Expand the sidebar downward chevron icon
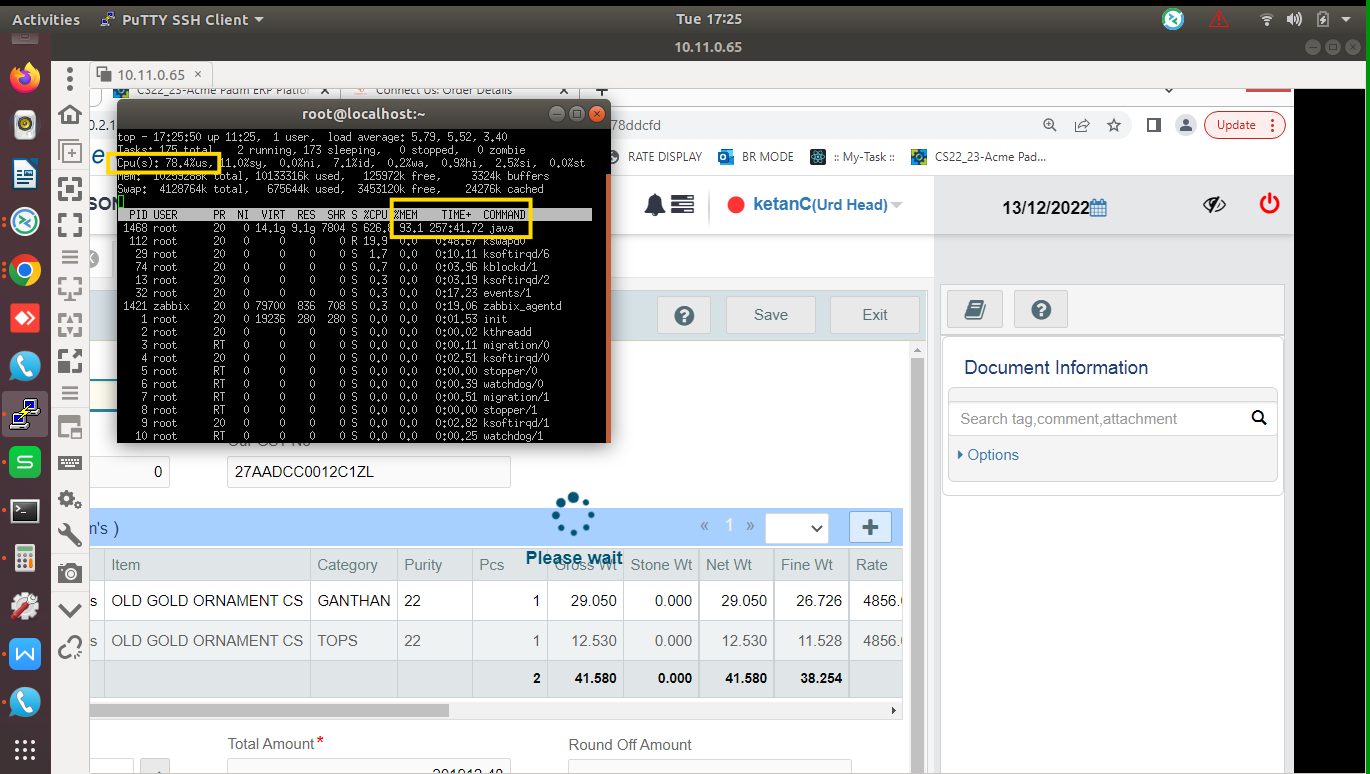 pos(70,609)
